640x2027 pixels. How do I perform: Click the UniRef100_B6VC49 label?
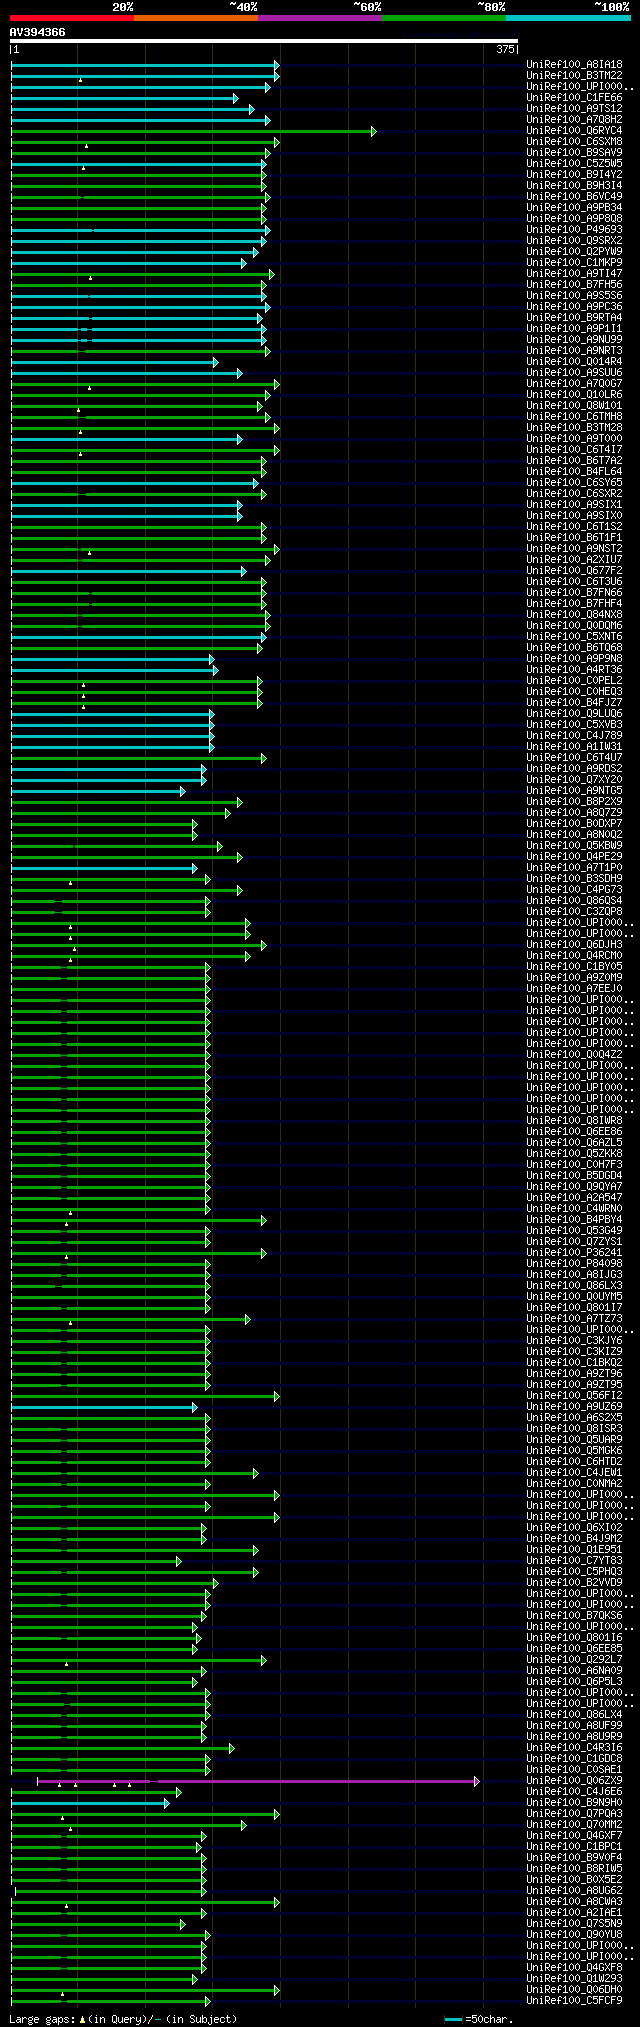tap(574, 197)
